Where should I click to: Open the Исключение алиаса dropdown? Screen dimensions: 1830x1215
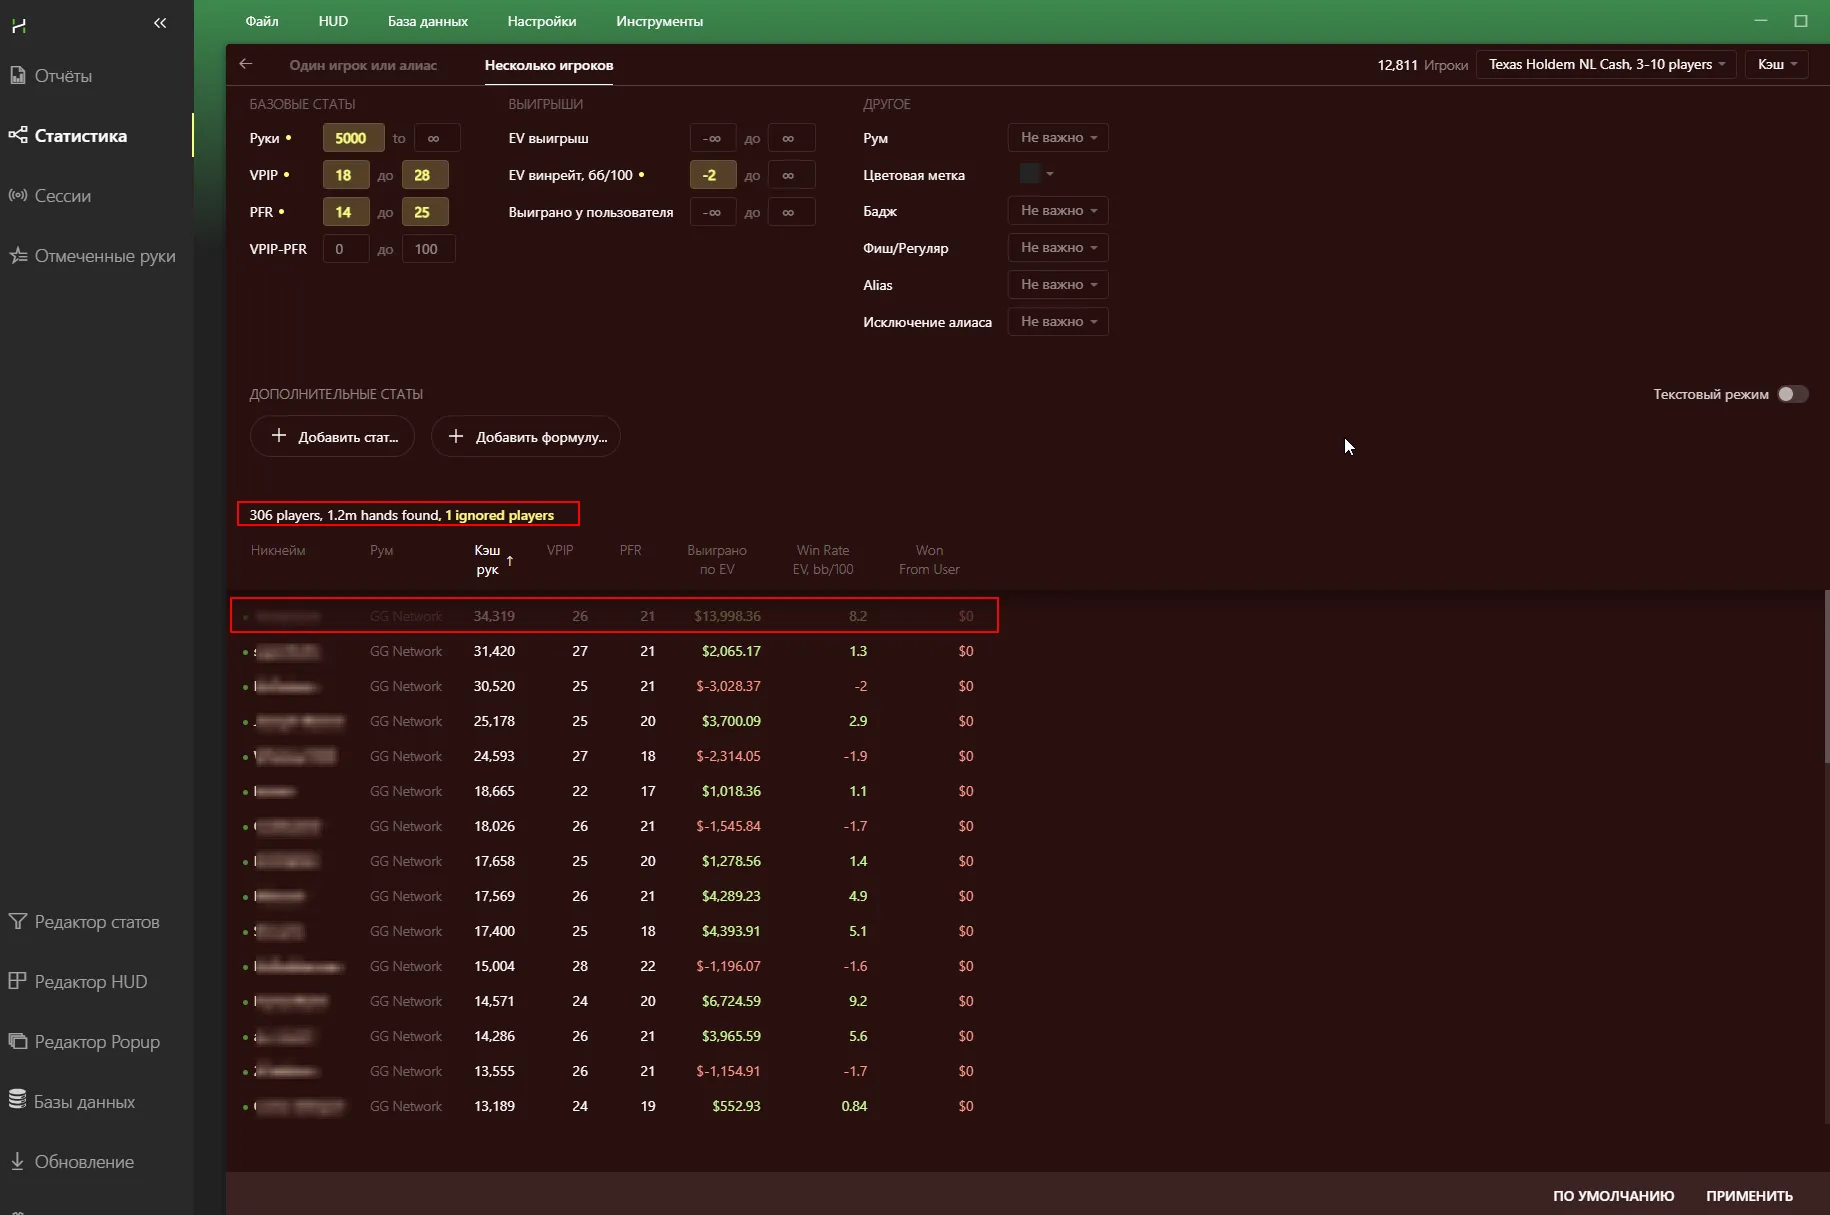tap(1058, 322)
